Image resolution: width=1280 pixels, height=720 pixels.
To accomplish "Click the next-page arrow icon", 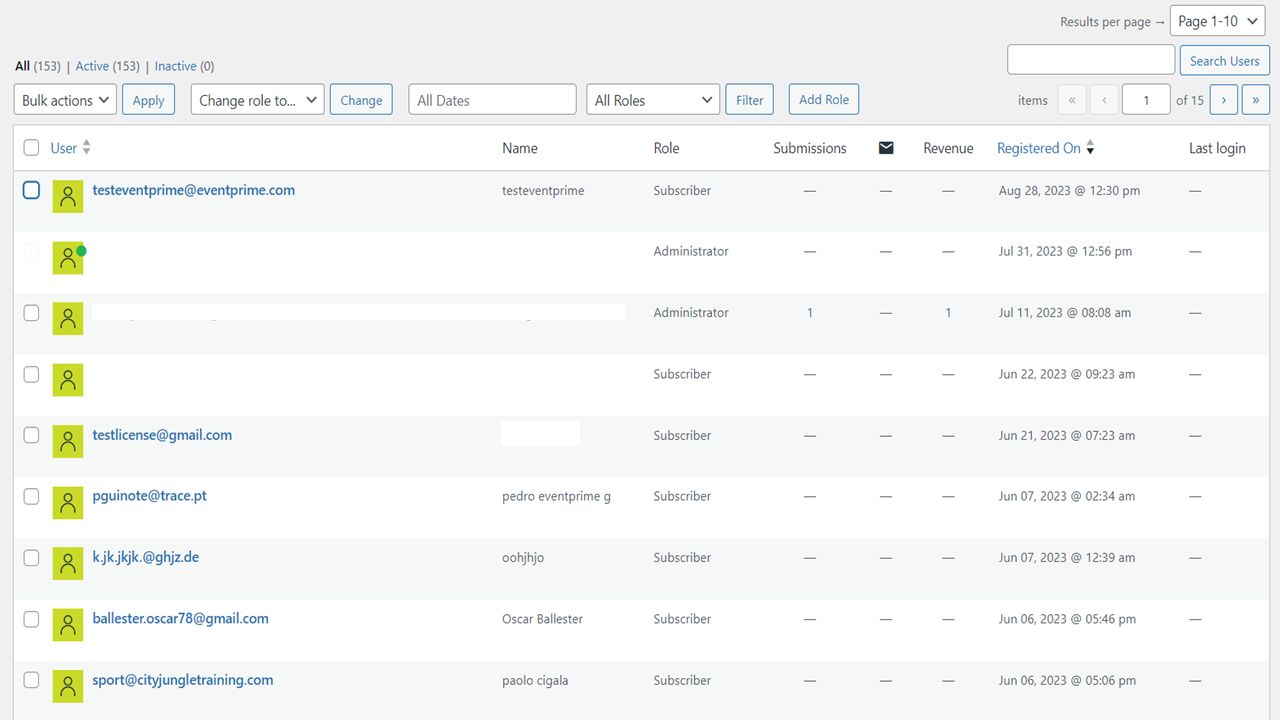I will [x=1223, y=99].
